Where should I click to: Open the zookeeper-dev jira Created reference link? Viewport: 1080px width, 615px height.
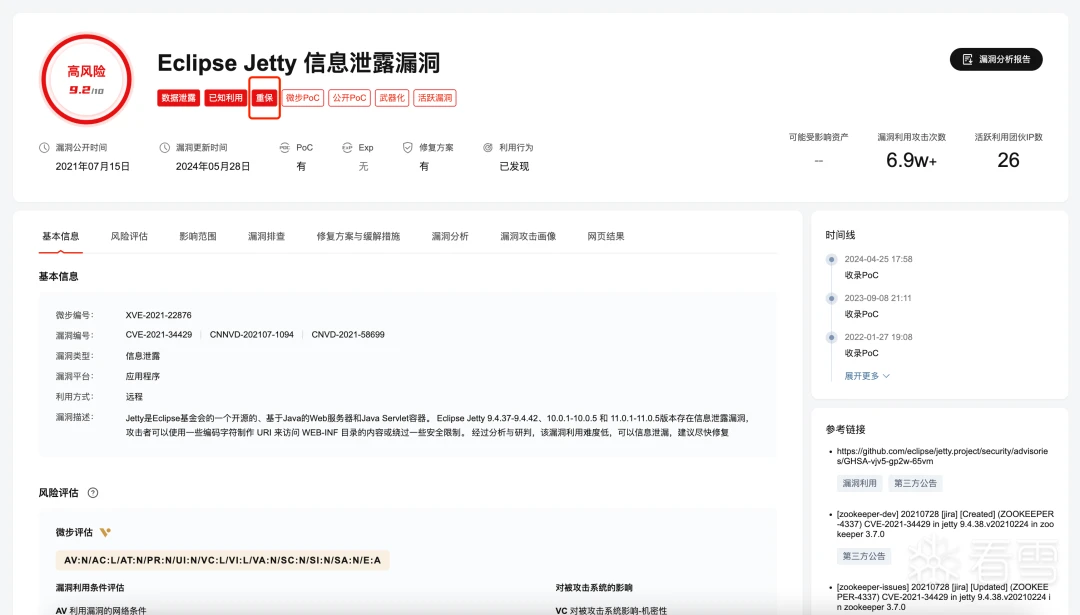[x=945, y=524]
